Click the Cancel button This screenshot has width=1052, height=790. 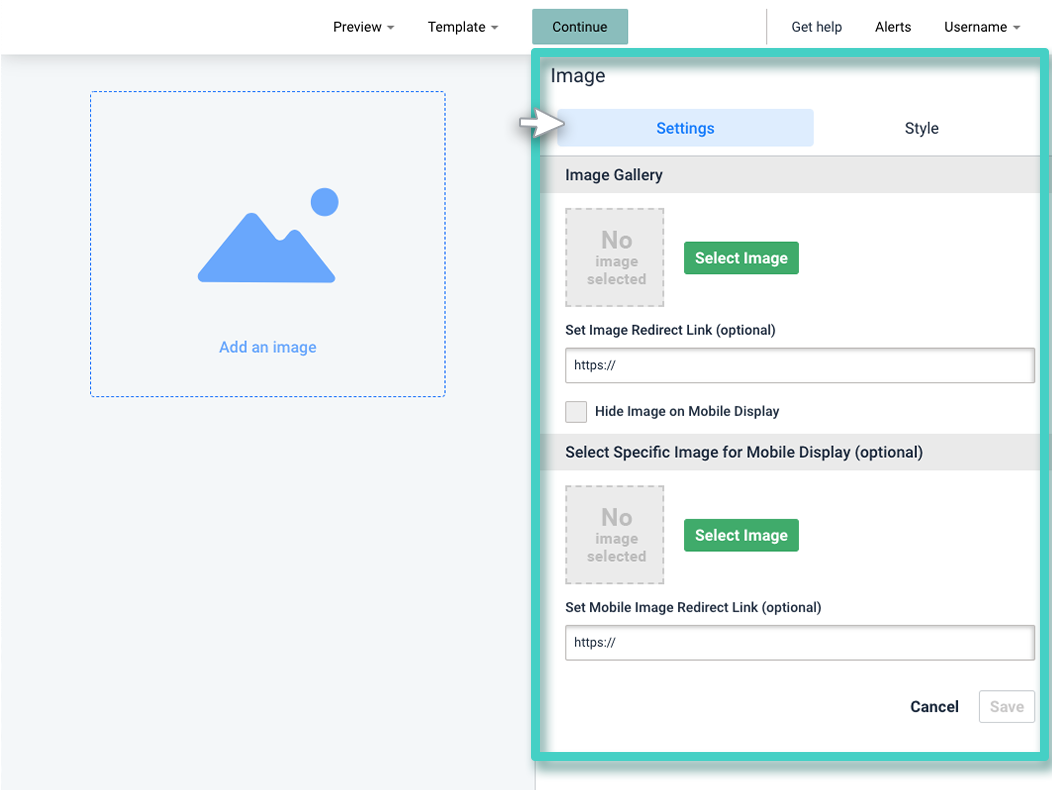934,707
